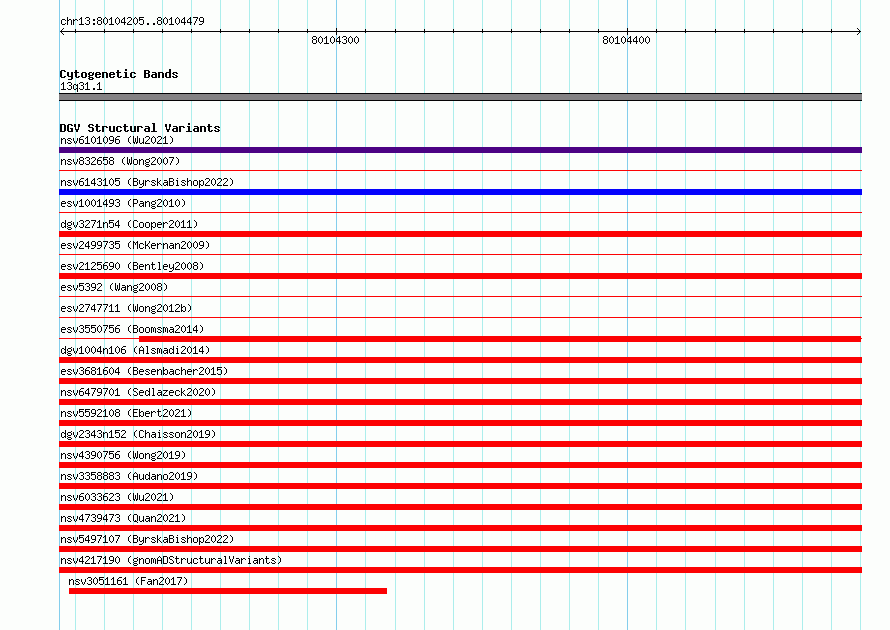Open the nsv5497107 (ByrskaBishop2022) label

[x=147, y=539]
